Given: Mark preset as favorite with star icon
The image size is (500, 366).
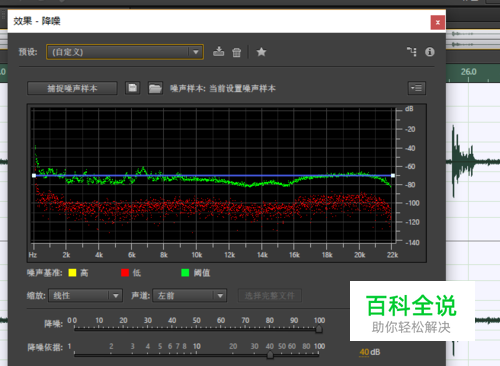Looking at the screenshot, I should 261,52.
